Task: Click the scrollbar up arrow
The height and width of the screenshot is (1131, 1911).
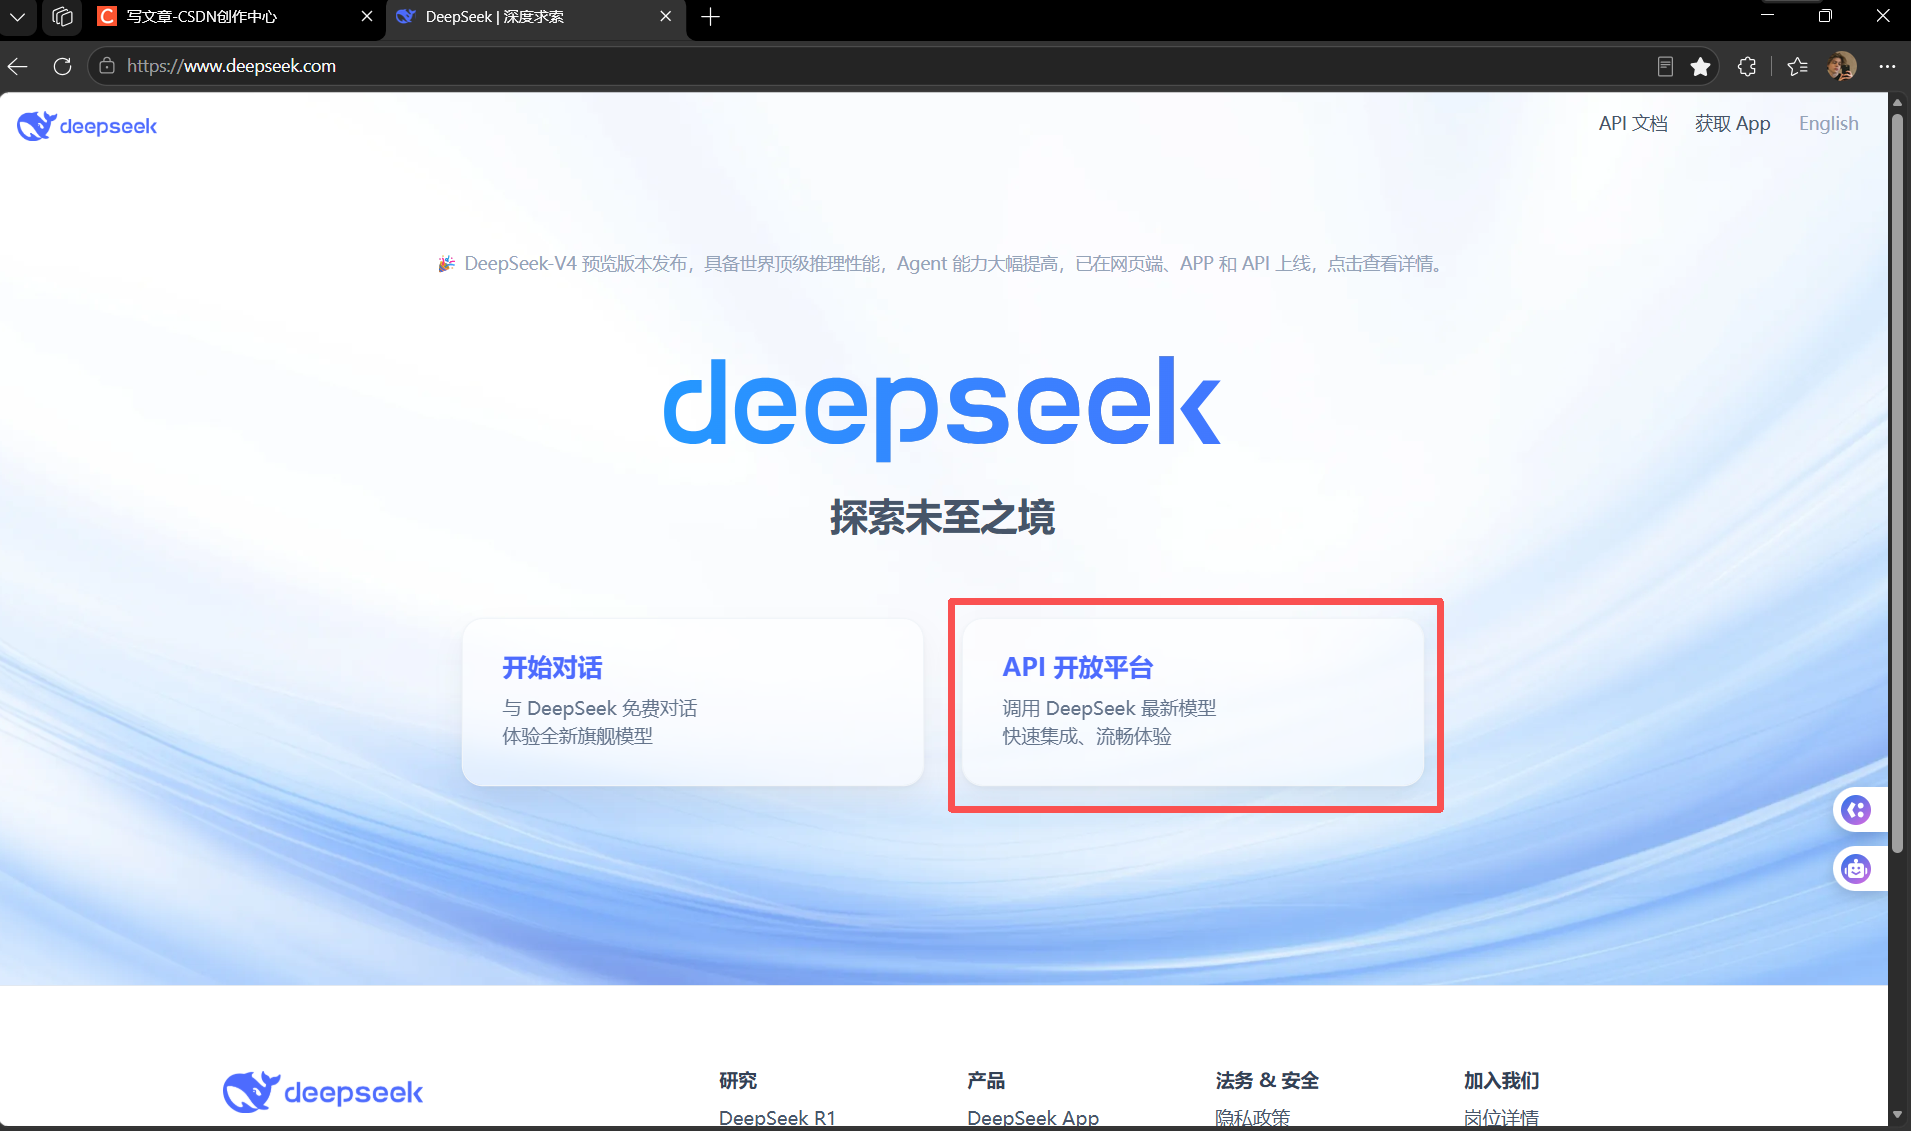Action: coord(1897,102)
